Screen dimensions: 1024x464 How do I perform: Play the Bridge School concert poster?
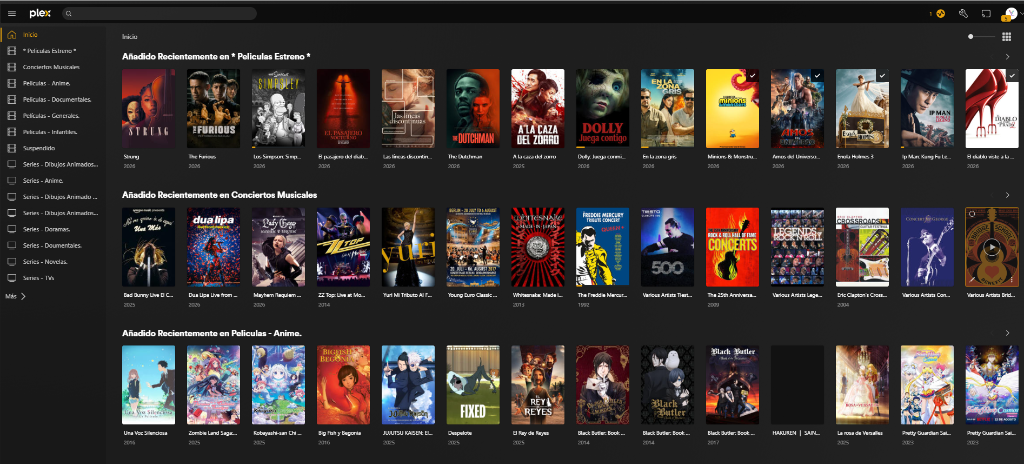coord(991,247)
